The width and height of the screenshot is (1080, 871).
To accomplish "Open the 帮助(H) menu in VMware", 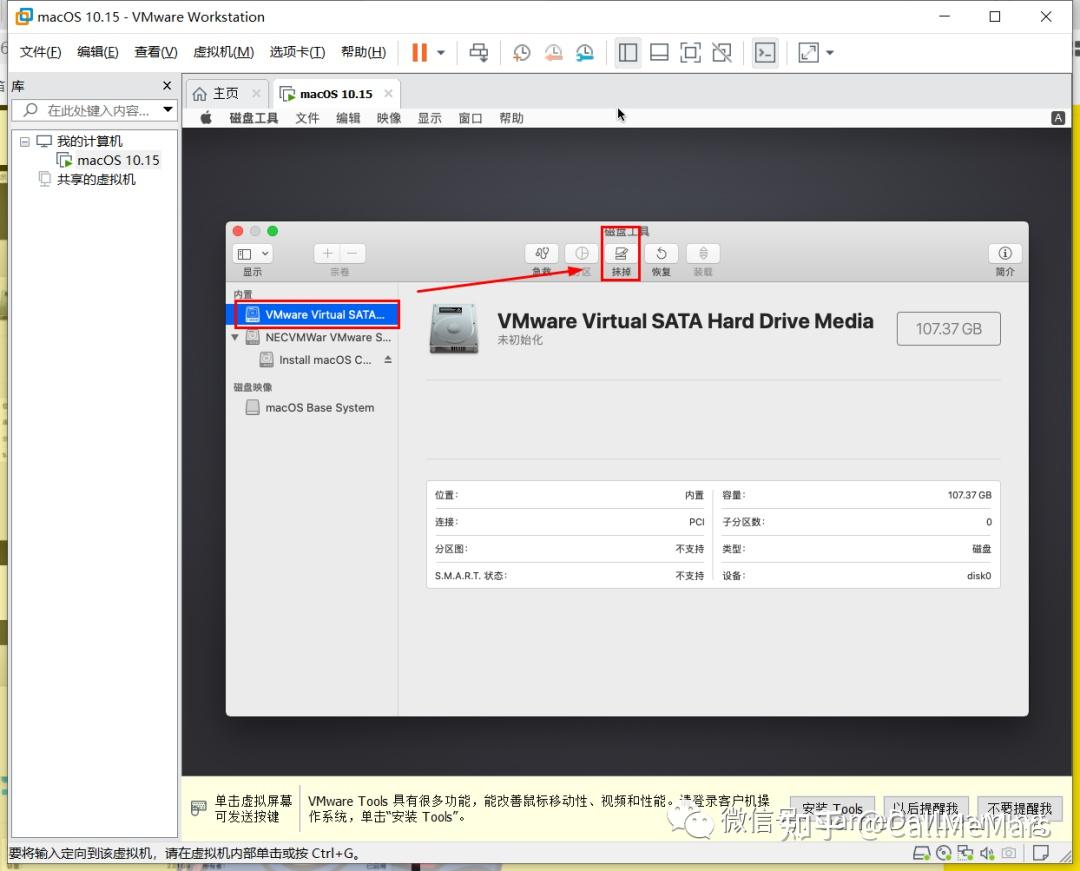I will pyautogui.click(x=363, y=52).
